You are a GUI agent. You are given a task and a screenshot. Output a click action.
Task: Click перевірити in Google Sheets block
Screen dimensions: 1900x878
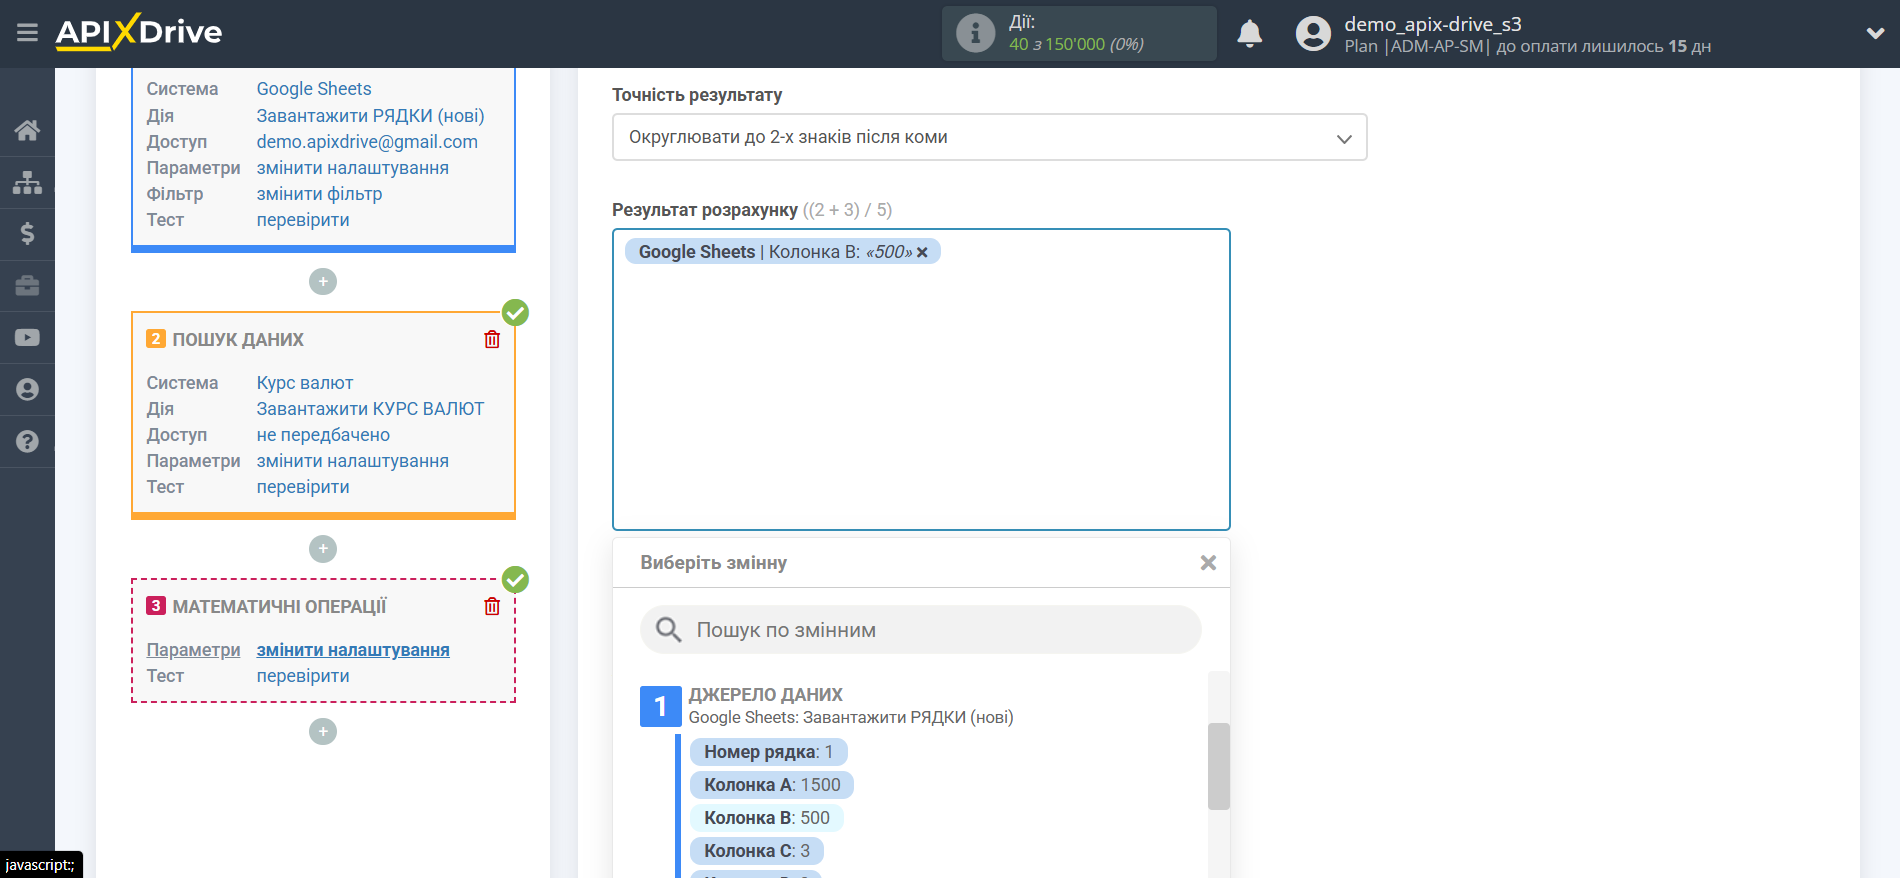[303, 220]
